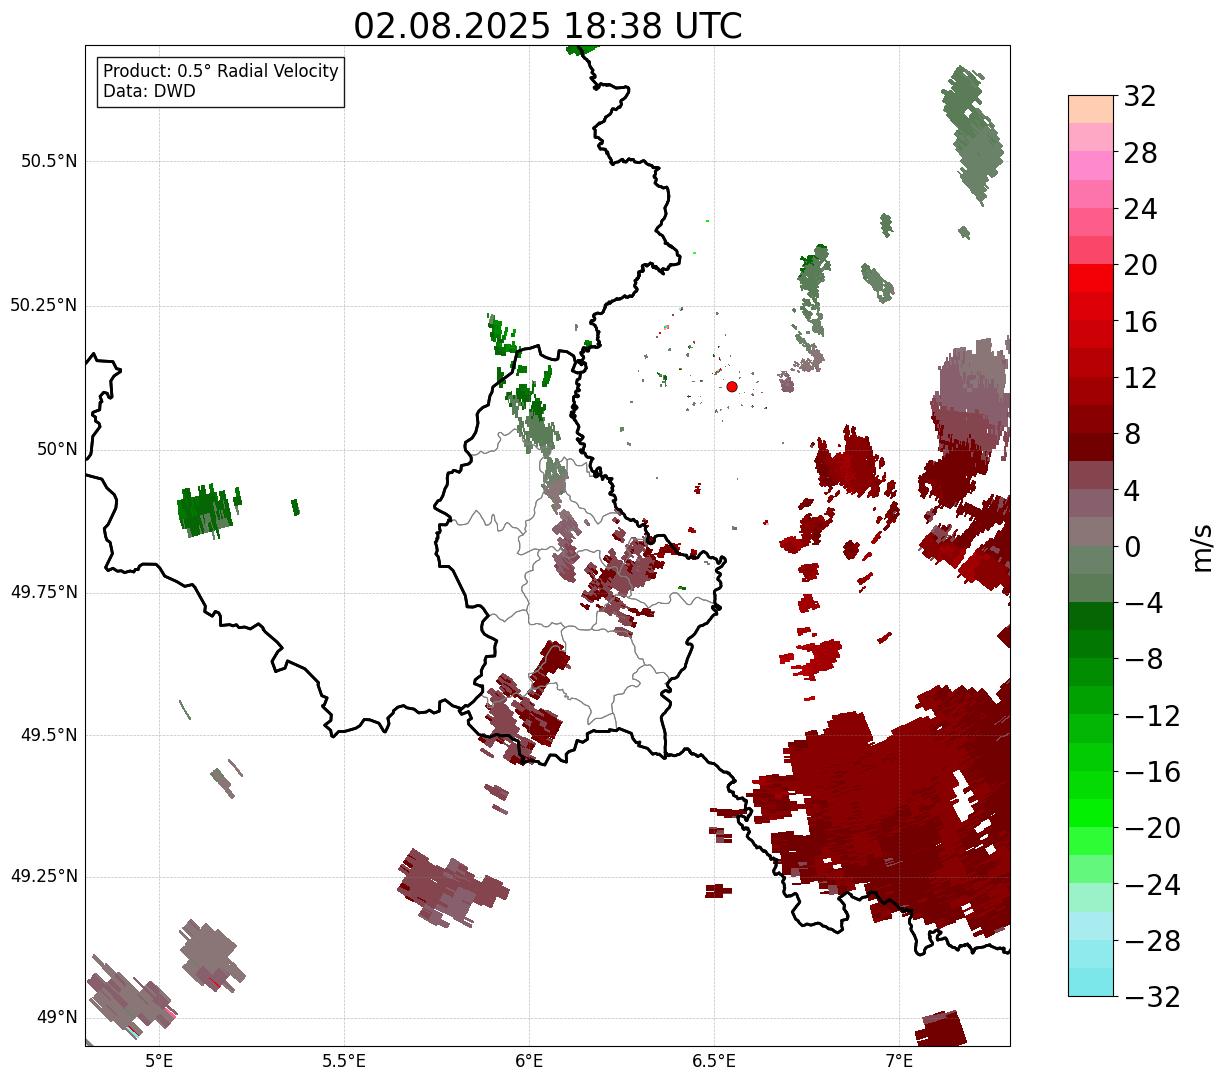This screenshot has height=1081, width=1225.
Task: Click the colorbar tick label −8
Action: coord(1143,659)
